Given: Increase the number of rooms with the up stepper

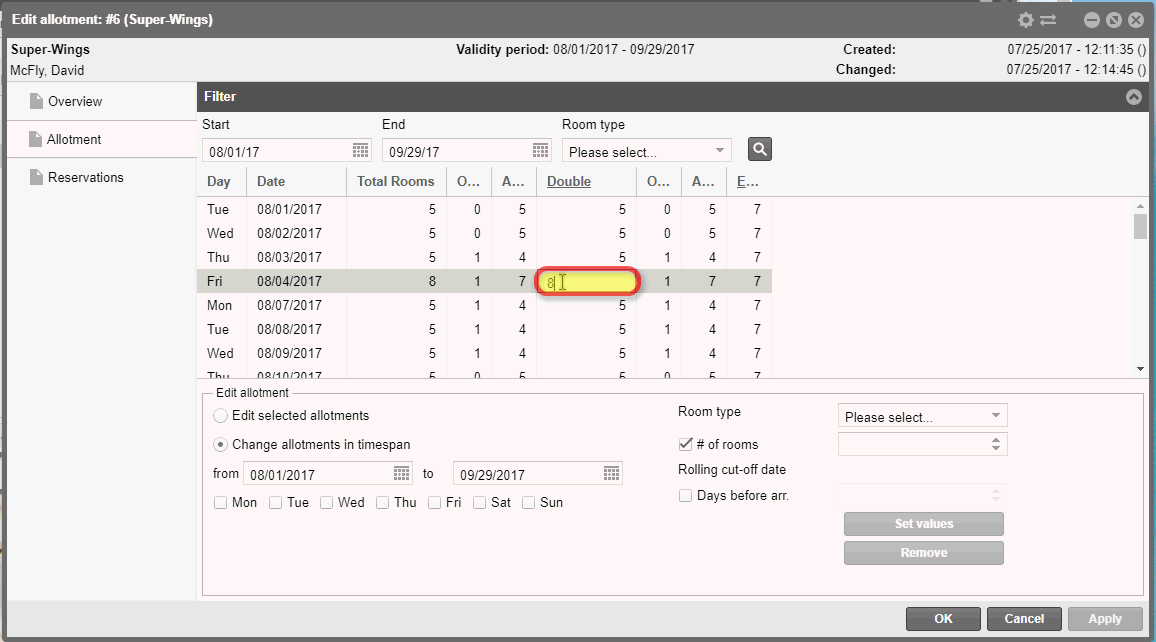Looking at the screenshot, I should point(997,438).
